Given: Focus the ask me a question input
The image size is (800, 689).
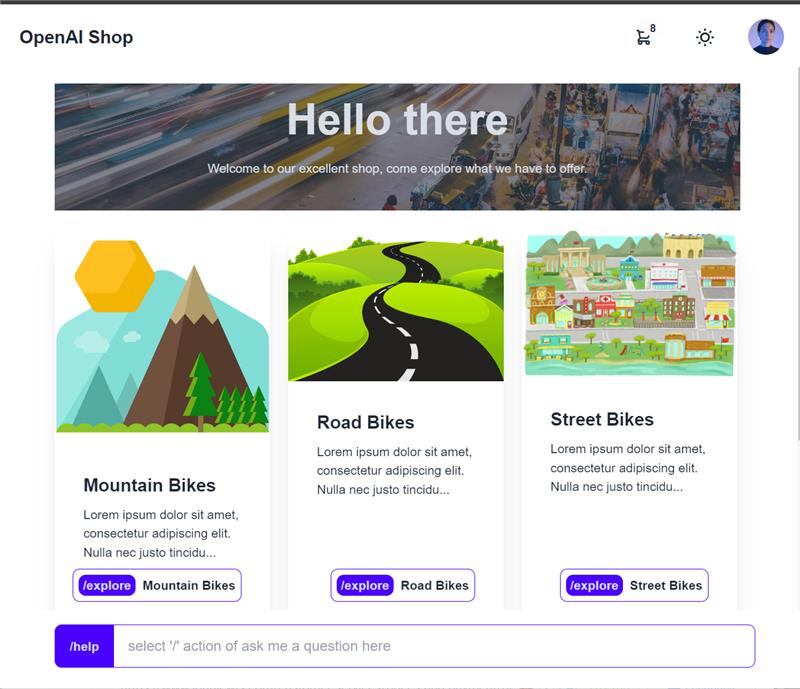Looking at the screenshot, I should 434,646.
